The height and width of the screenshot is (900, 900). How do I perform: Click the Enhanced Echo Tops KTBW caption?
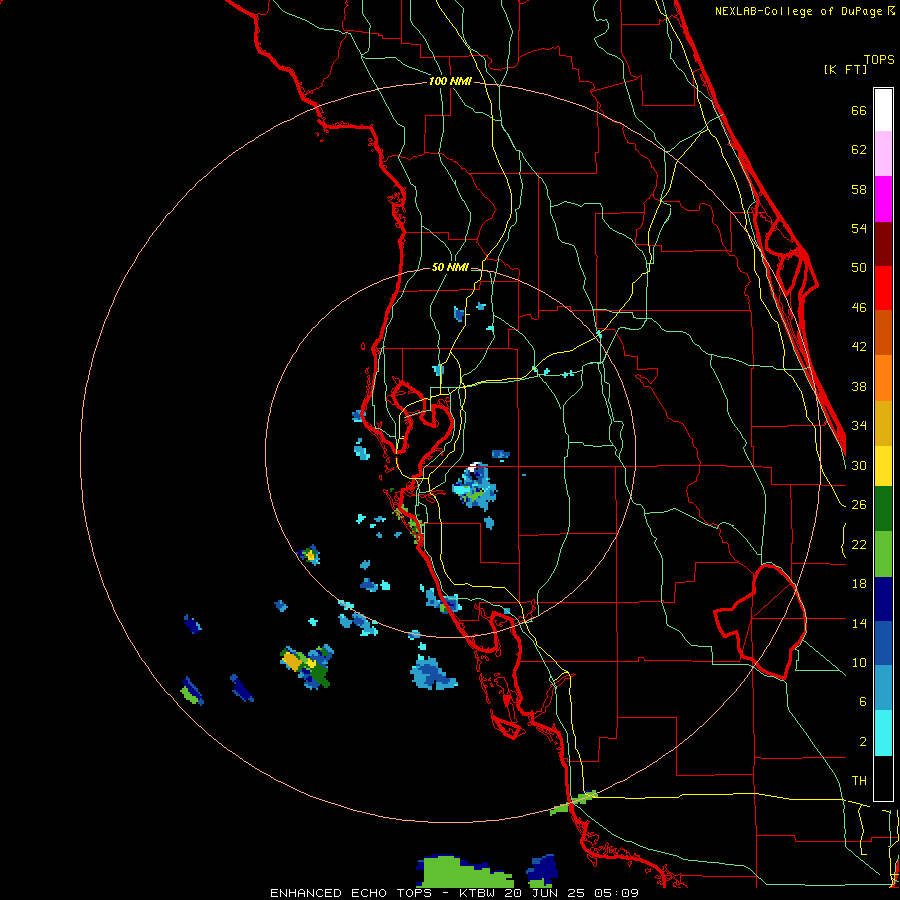point(454,893)
